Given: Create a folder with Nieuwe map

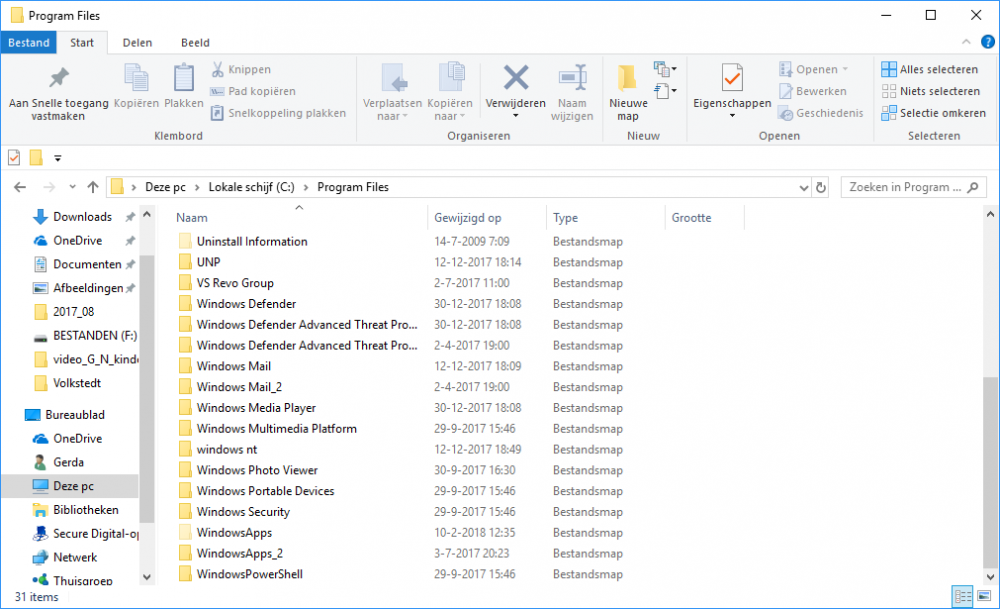Looking at the screenshot, I should [627, 88].
